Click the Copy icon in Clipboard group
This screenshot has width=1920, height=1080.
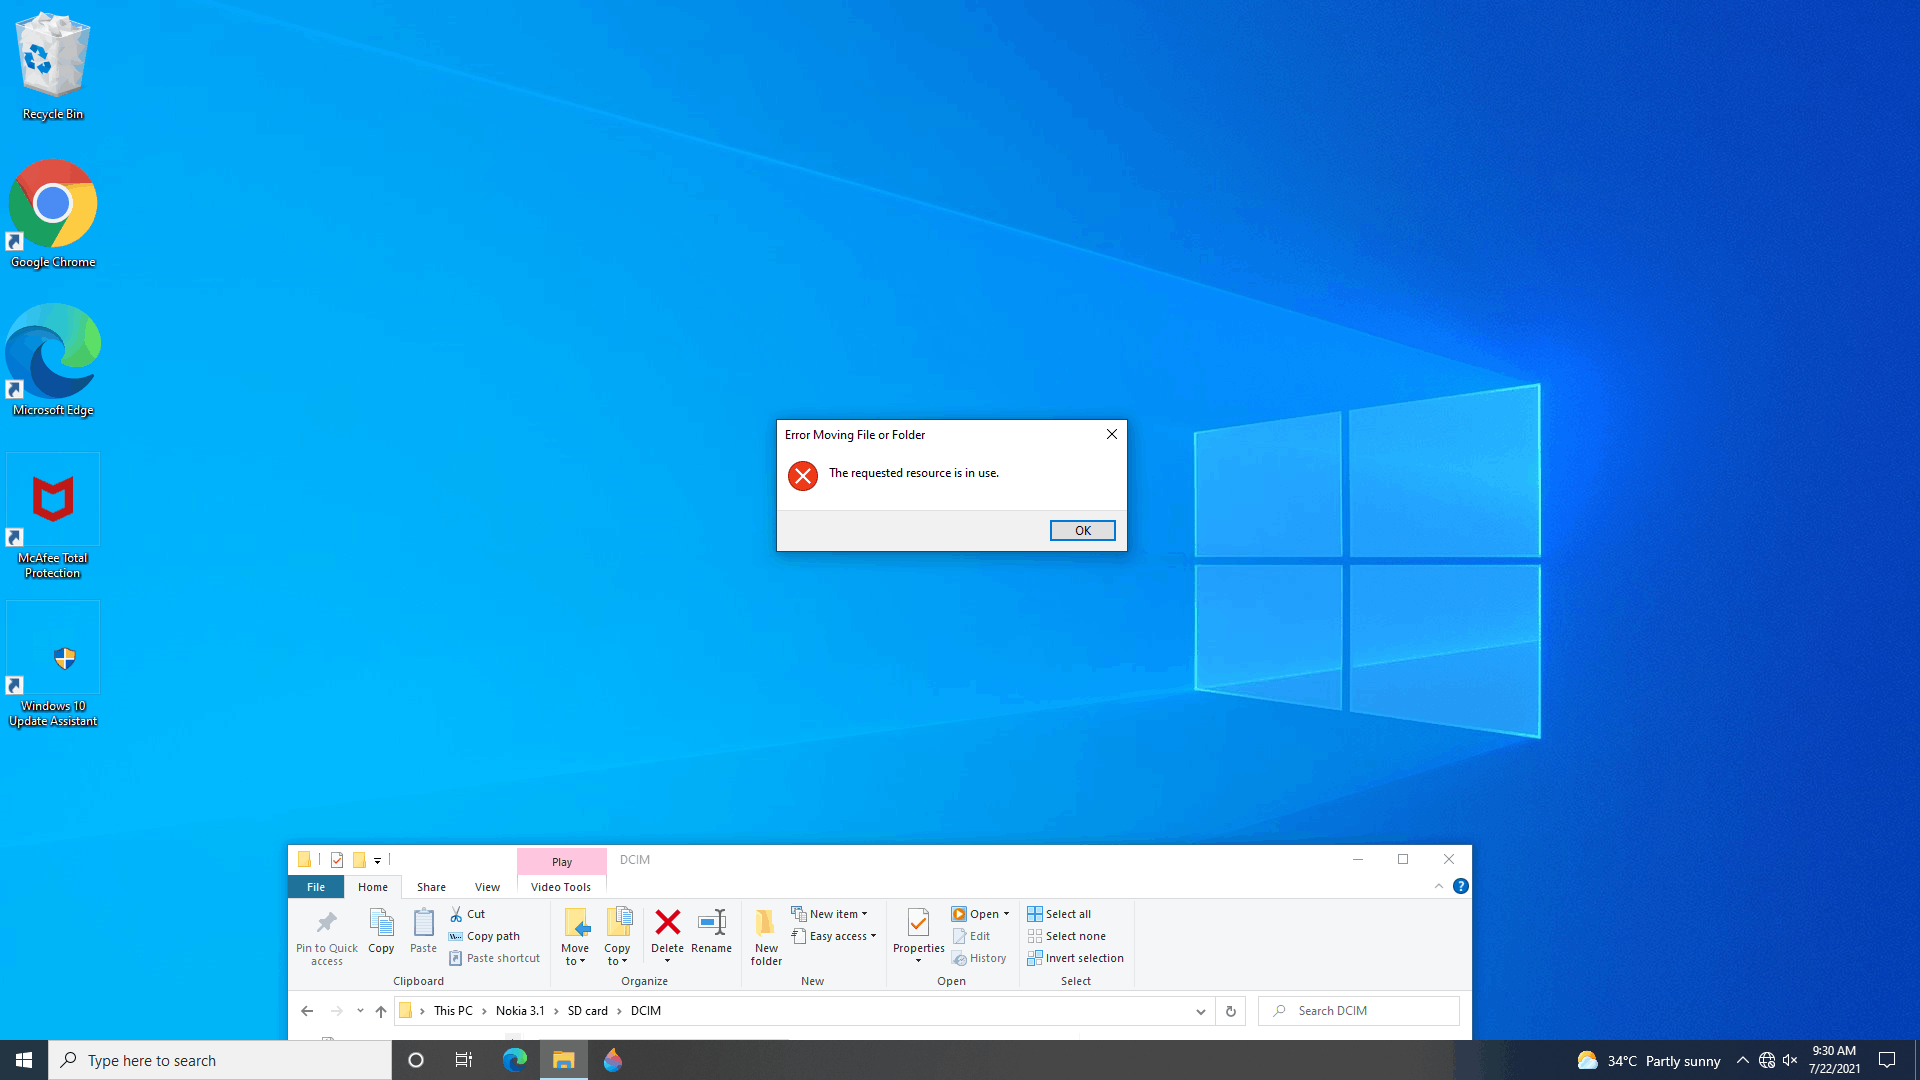coord(381,922)
